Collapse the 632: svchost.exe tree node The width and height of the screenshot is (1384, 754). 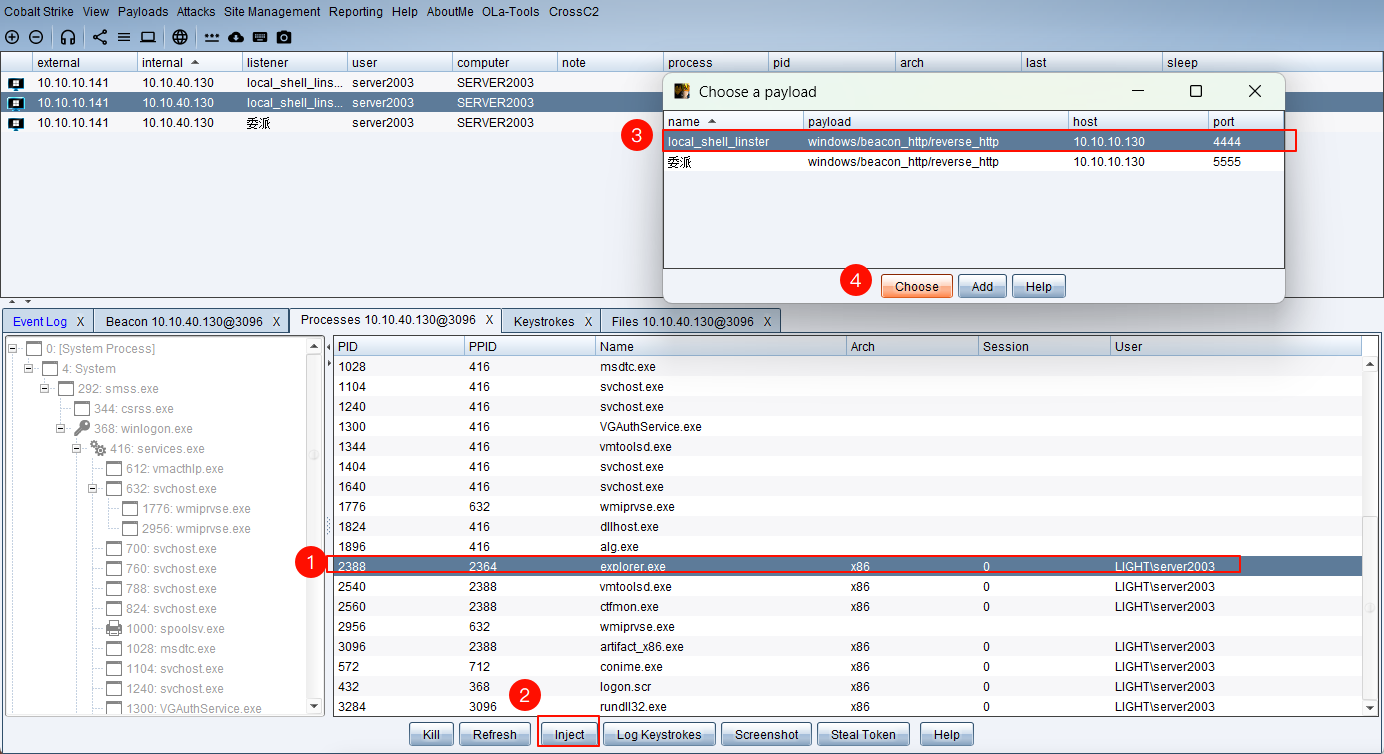[x=93, y=489]
